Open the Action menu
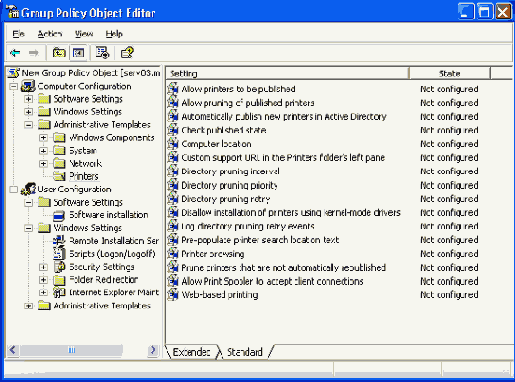Image resolution: width=515 pixels, height=382 pixels. (50, 34)
